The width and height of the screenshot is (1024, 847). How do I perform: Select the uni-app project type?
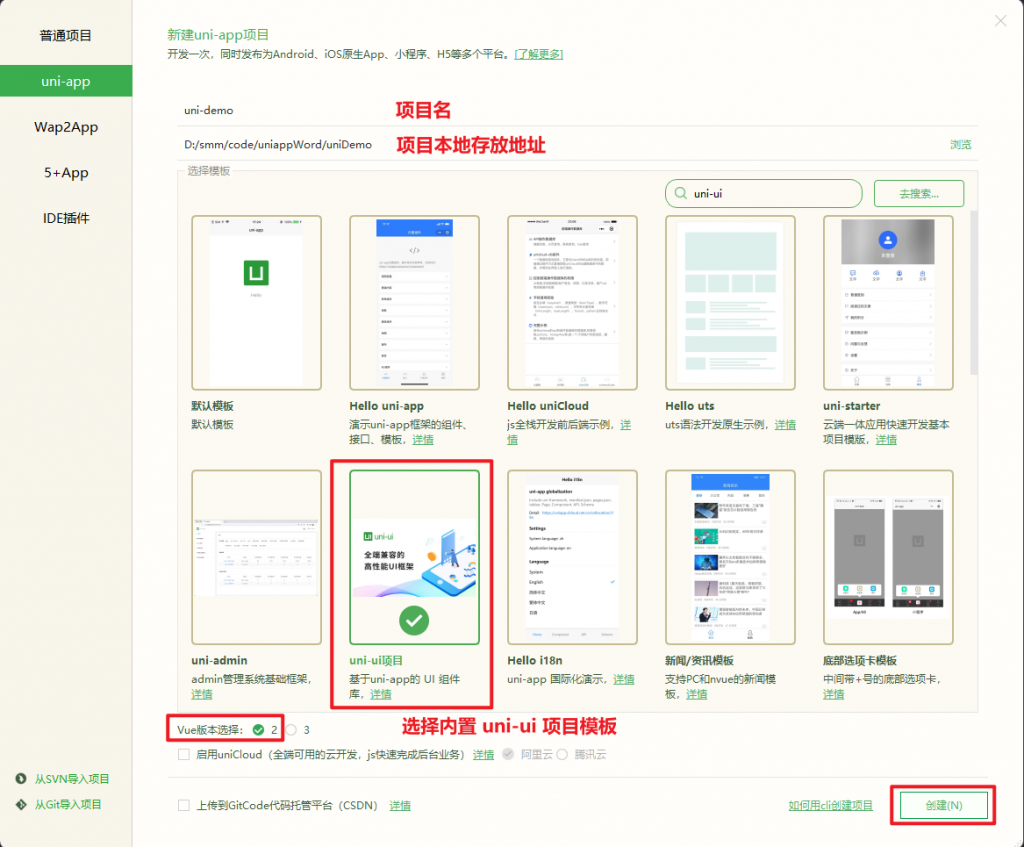coord(65,81)
